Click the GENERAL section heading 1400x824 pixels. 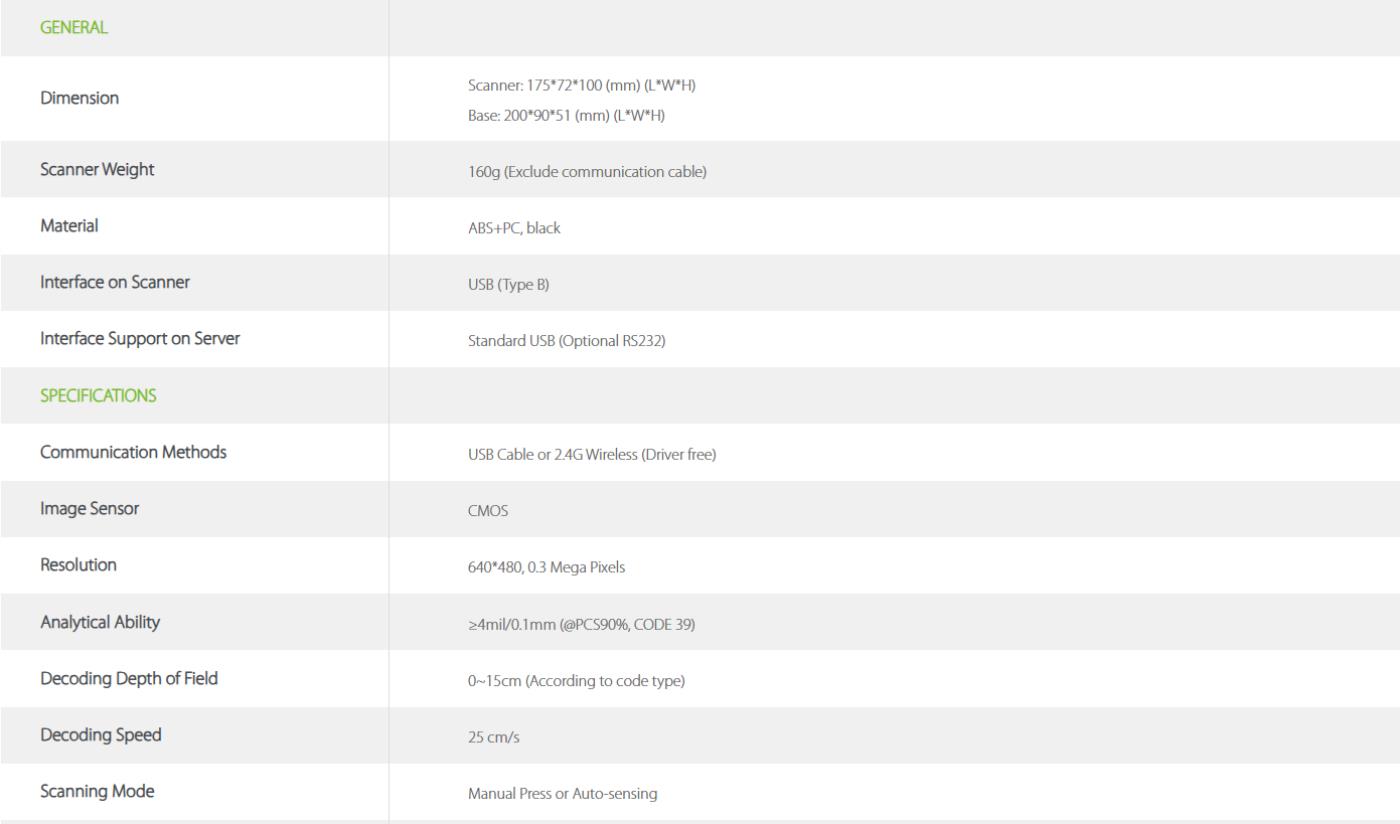pos(74,28)
